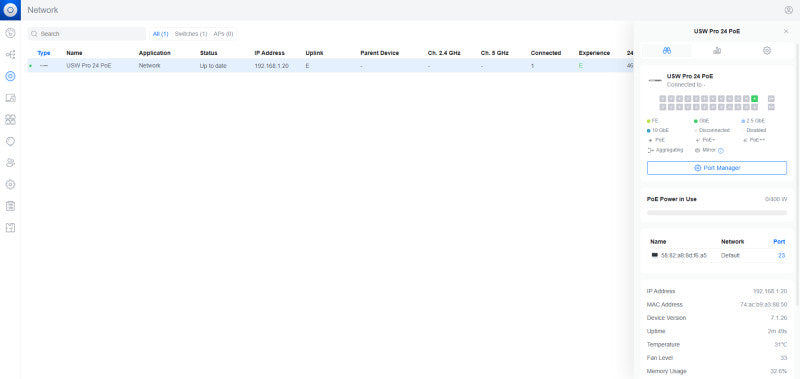Open the Admins and users icon in sidebar

pos(10,163)
